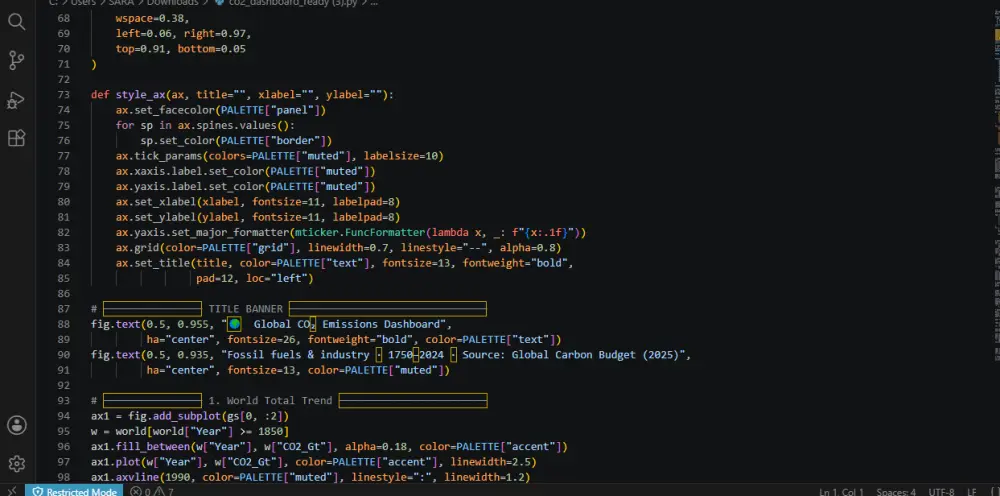Click the highlighted globe emoji on line 88
Screen dimensions: 1000x496
[x=235, y=324]
